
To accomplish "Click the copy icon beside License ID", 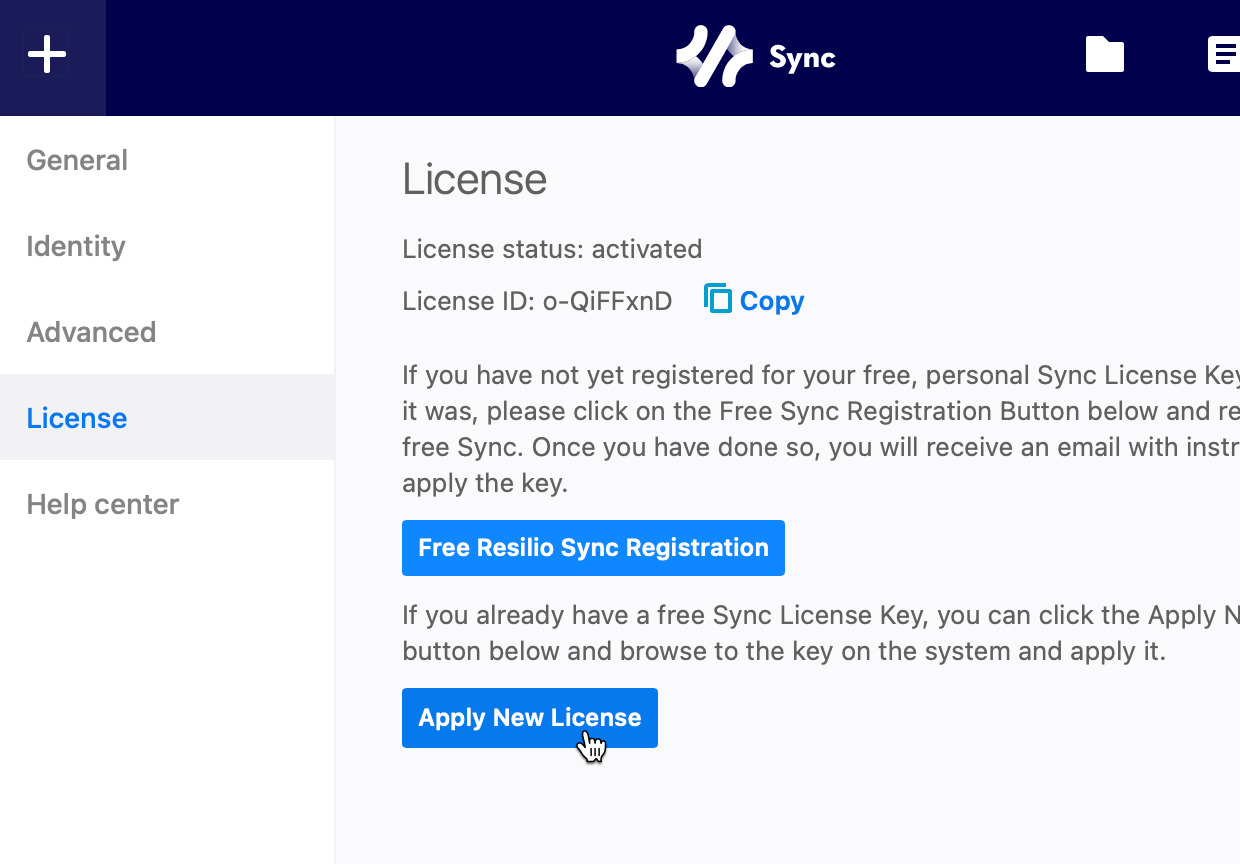I will coord(717,299).
